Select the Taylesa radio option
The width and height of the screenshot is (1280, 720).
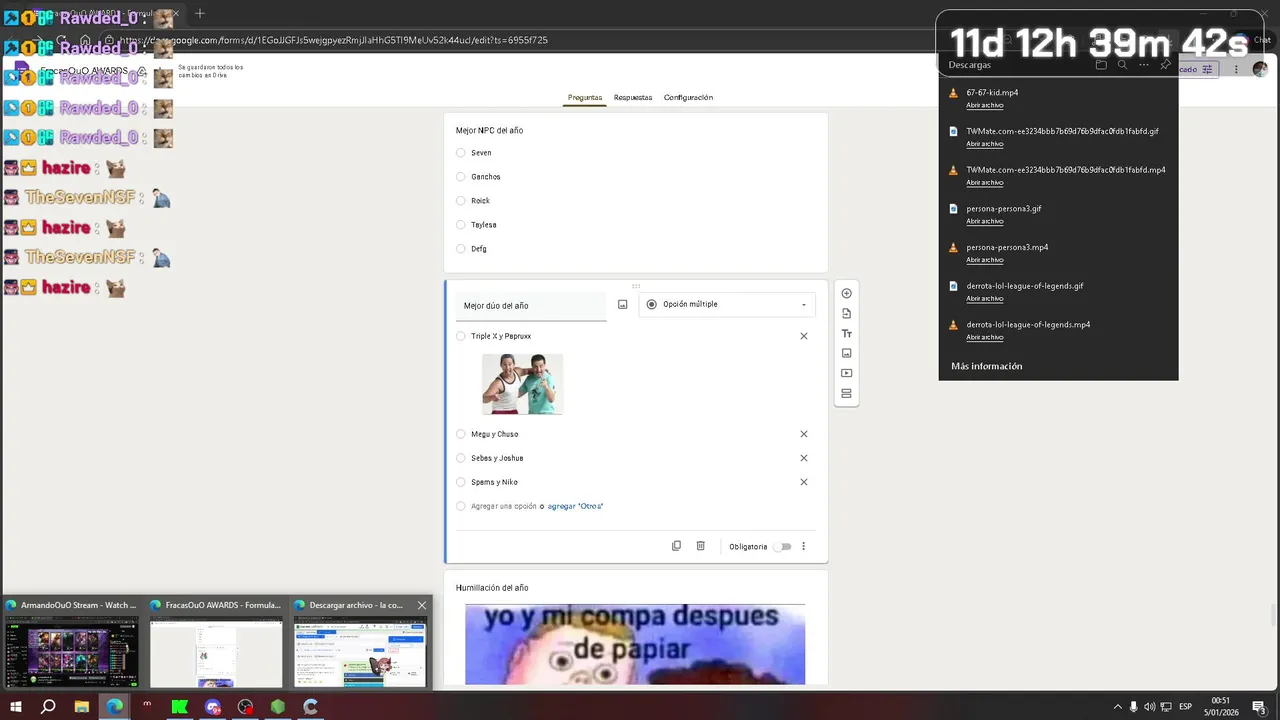coord(460,225)
